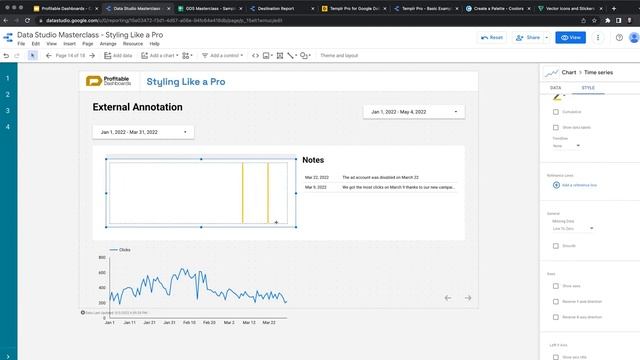The width and height of the screenshot is (640, 360).
Task: Click the Reset button
Action: pyautogui.click(x=492, y=38)
